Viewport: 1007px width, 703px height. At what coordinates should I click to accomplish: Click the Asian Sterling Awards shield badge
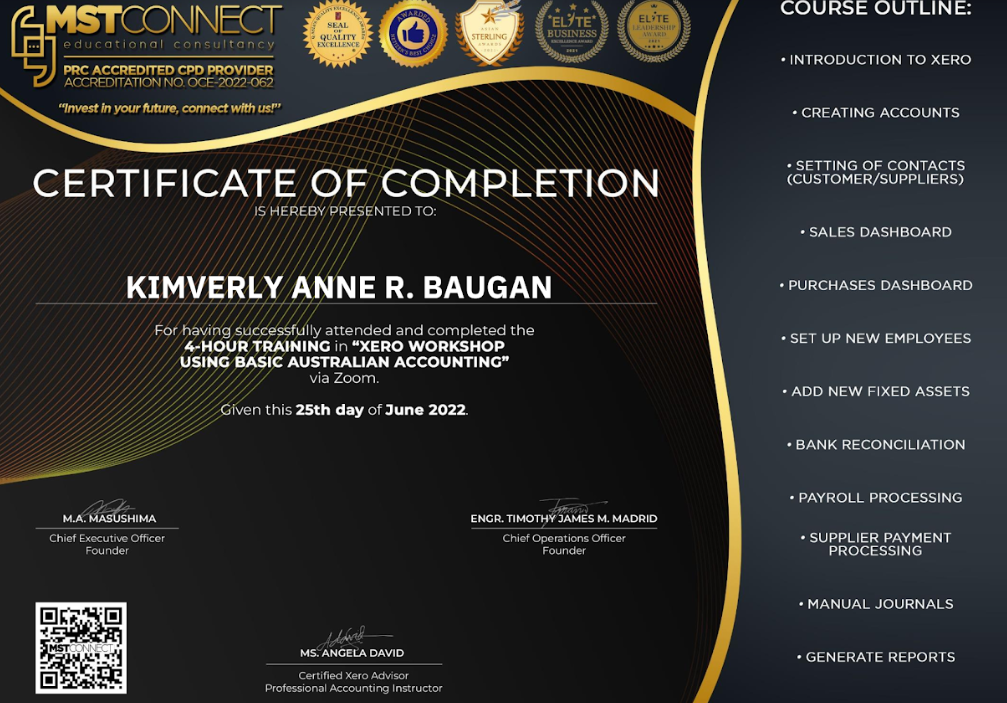point(489,33)
